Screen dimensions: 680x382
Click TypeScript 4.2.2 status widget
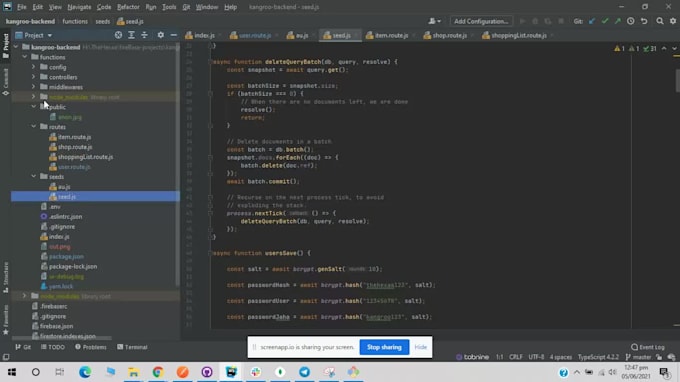tap(598, 357)
